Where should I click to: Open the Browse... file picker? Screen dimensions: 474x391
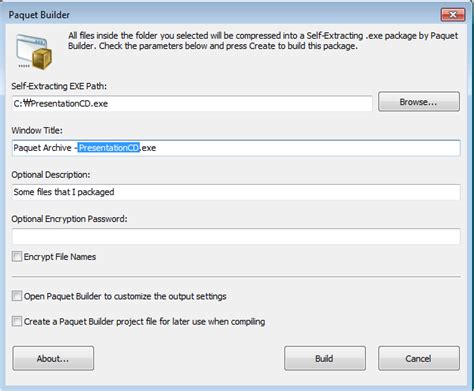click(419, 102)
